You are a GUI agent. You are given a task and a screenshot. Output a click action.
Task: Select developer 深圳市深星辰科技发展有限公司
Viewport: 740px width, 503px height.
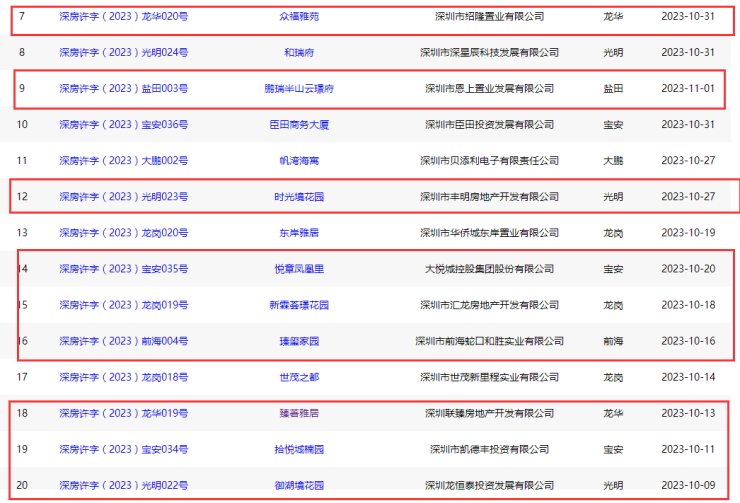(489, 52)
